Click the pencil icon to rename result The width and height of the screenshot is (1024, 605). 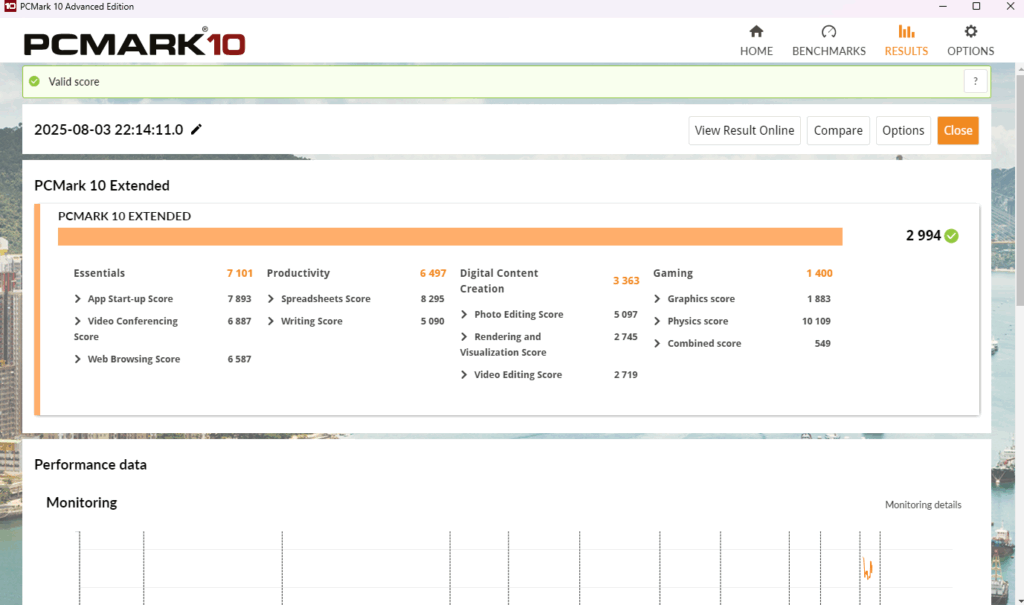pos(197,130)
